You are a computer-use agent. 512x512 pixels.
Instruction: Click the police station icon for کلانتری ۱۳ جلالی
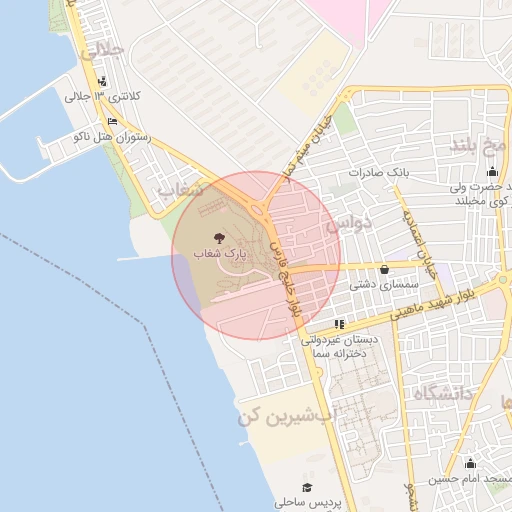tap(102, 81)
